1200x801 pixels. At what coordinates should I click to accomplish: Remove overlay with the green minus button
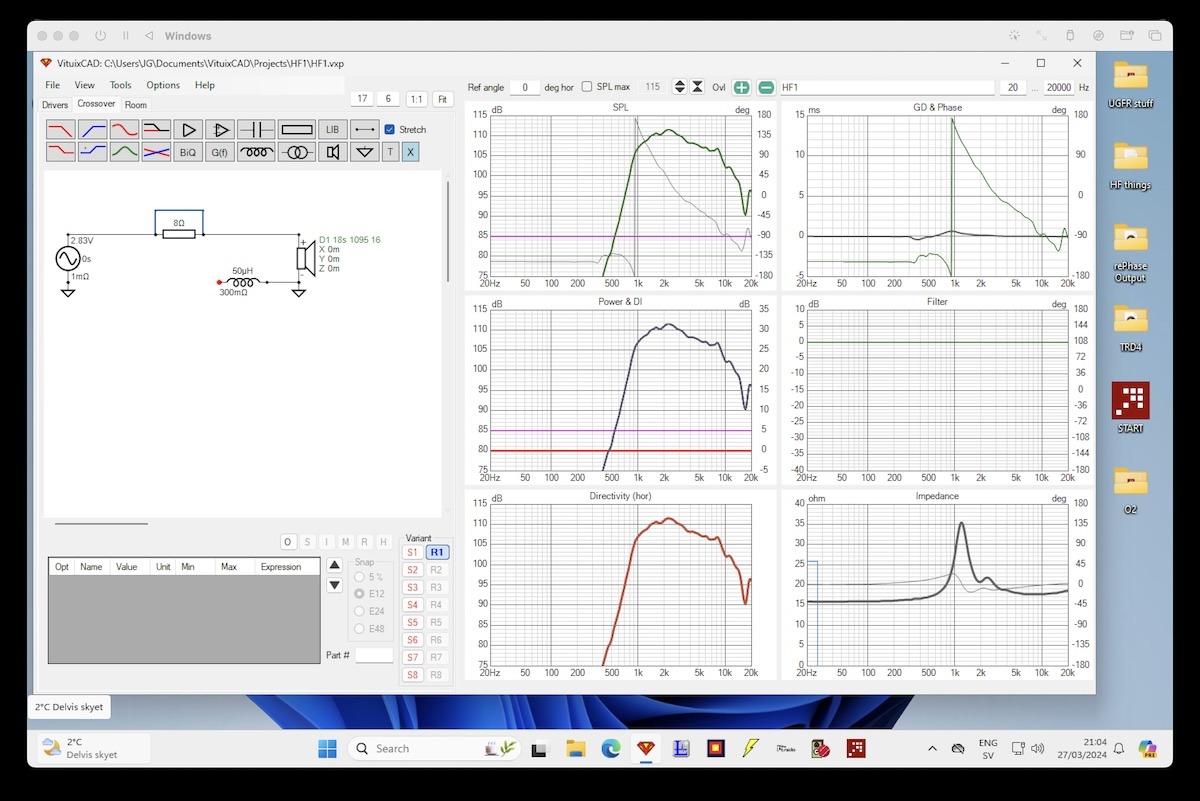765,87
